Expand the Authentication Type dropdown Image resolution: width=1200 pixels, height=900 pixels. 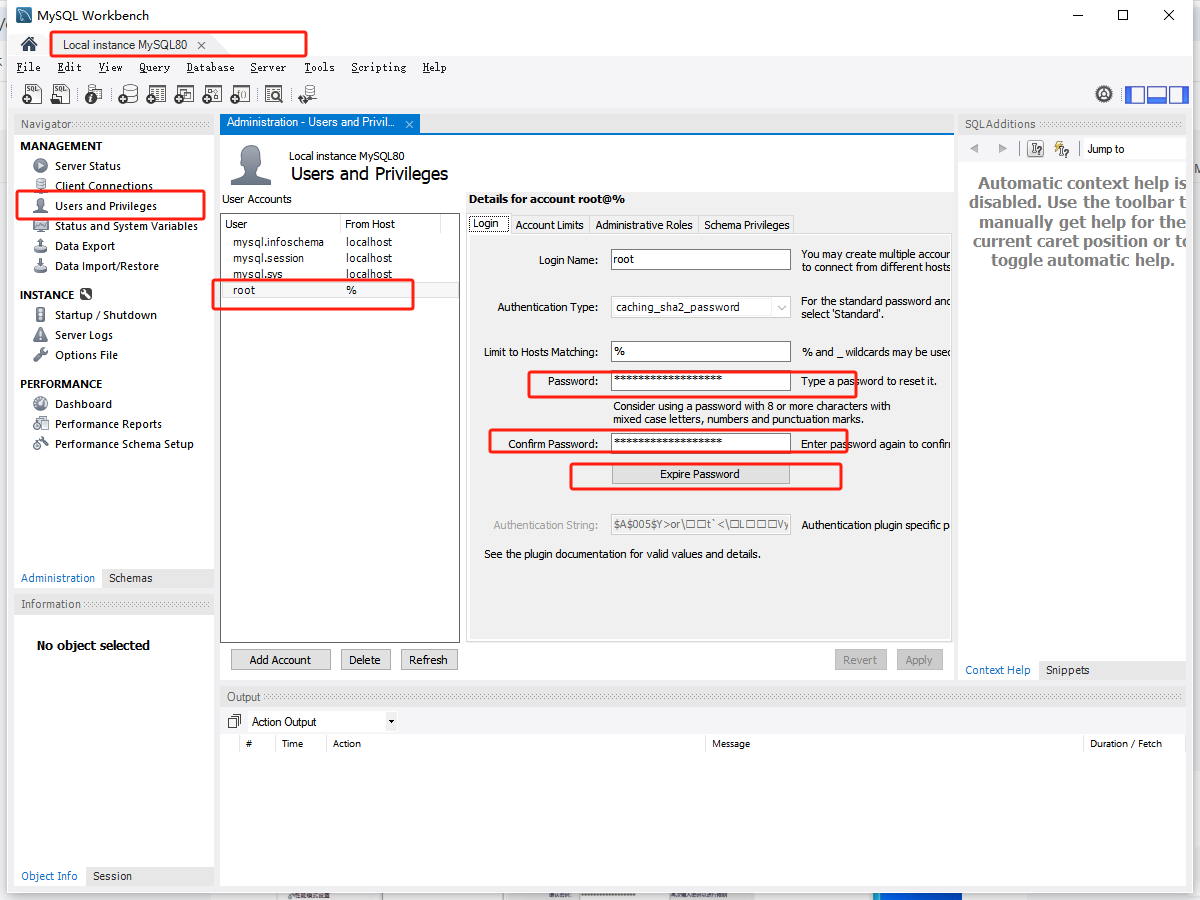782,307
